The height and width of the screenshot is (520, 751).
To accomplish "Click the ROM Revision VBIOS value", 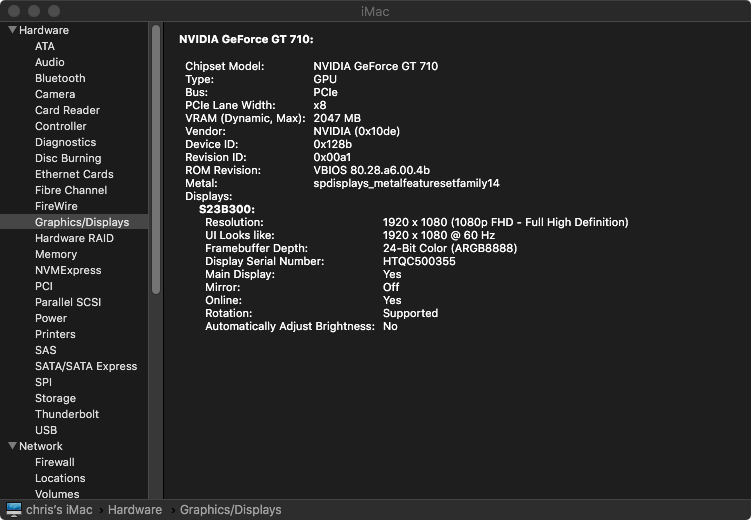I will pyautogui.click(x=371, y=170).
